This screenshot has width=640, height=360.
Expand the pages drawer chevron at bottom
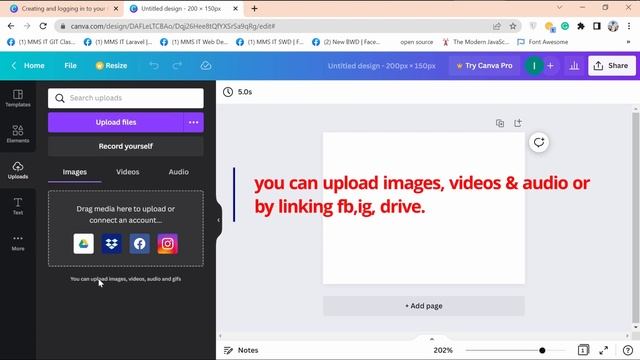coord(432,339)
